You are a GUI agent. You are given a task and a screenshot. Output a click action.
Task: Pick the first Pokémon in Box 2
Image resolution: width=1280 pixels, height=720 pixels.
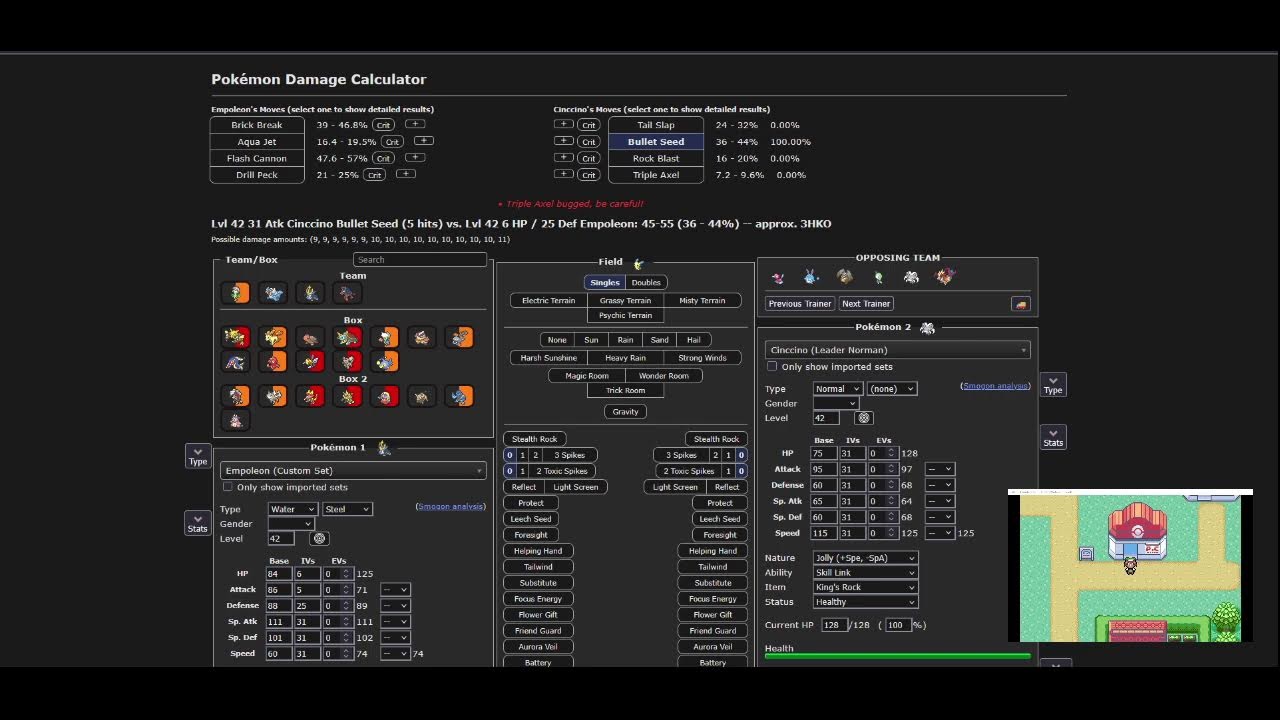(x=237, y=397)
